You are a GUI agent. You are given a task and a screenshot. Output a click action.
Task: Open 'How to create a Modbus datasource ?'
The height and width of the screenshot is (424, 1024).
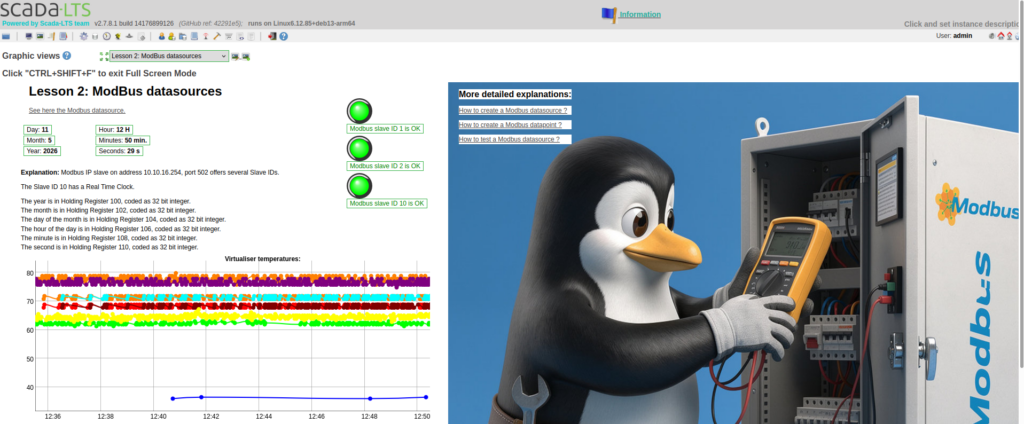513,110
